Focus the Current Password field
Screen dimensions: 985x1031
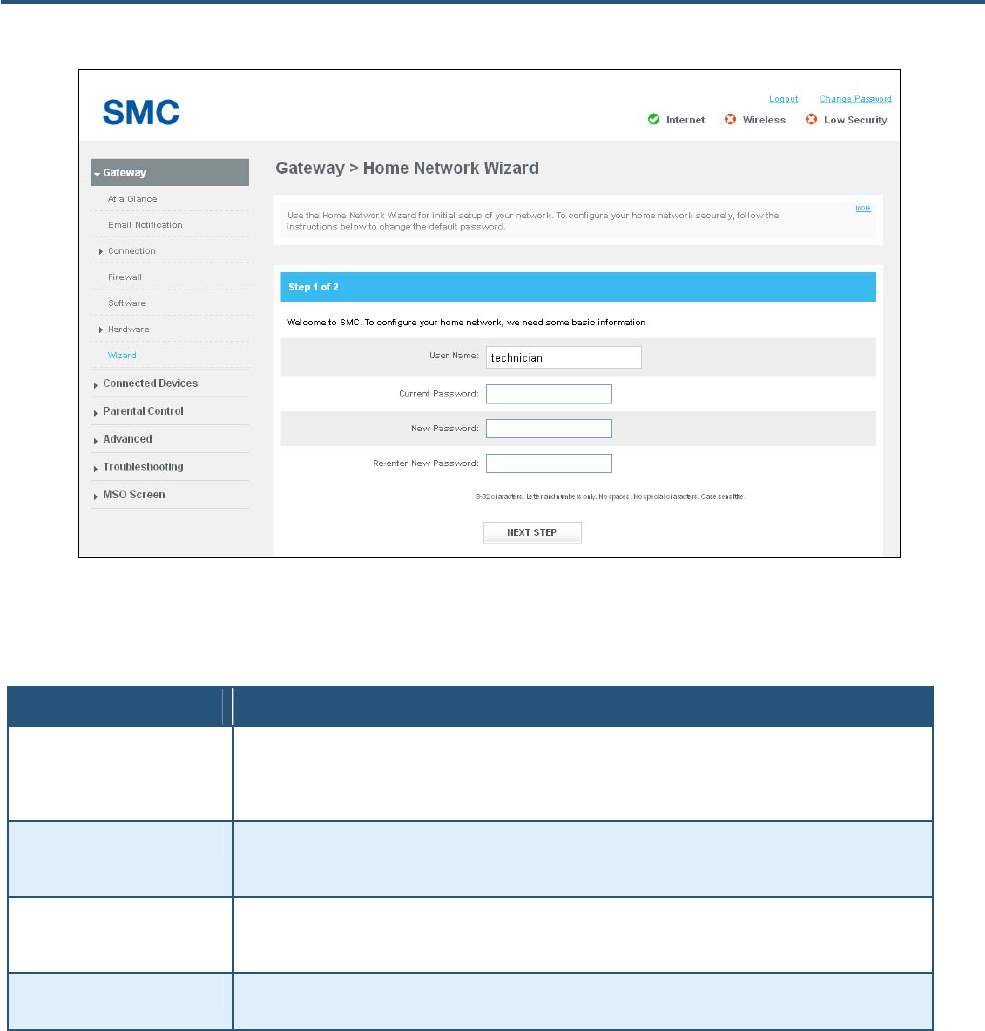pos(548,394)
